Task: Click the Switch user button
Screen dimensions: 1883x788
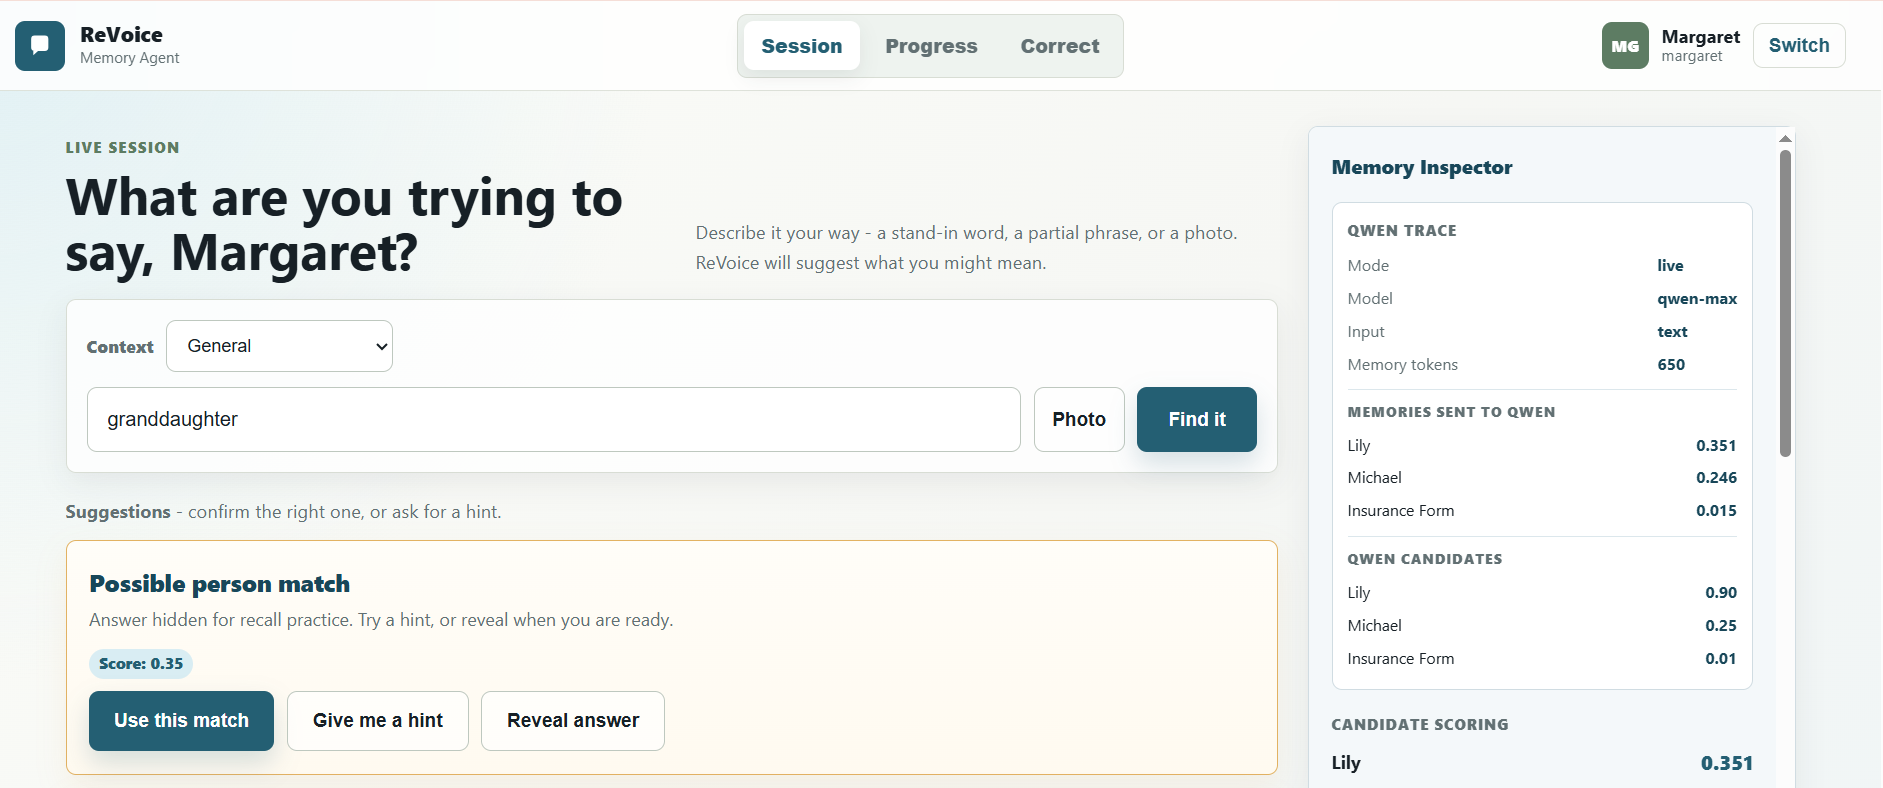Action: pos(1799,46)
